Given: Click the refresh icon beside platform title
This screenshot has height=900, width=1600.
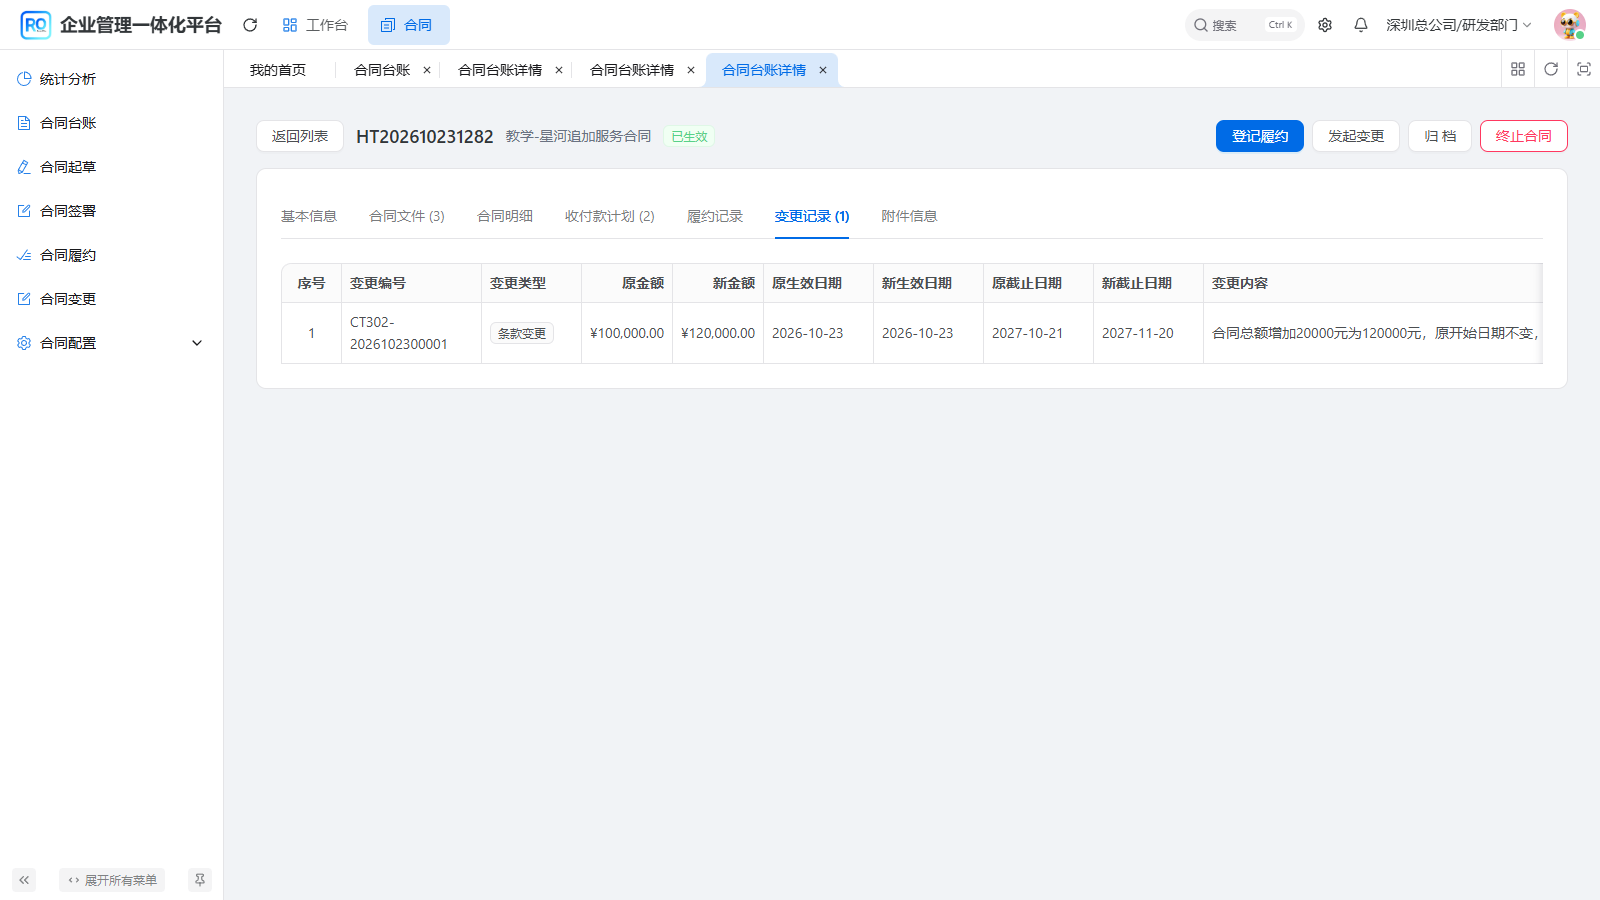Looking at the screenshot, I should pos(250,25).
